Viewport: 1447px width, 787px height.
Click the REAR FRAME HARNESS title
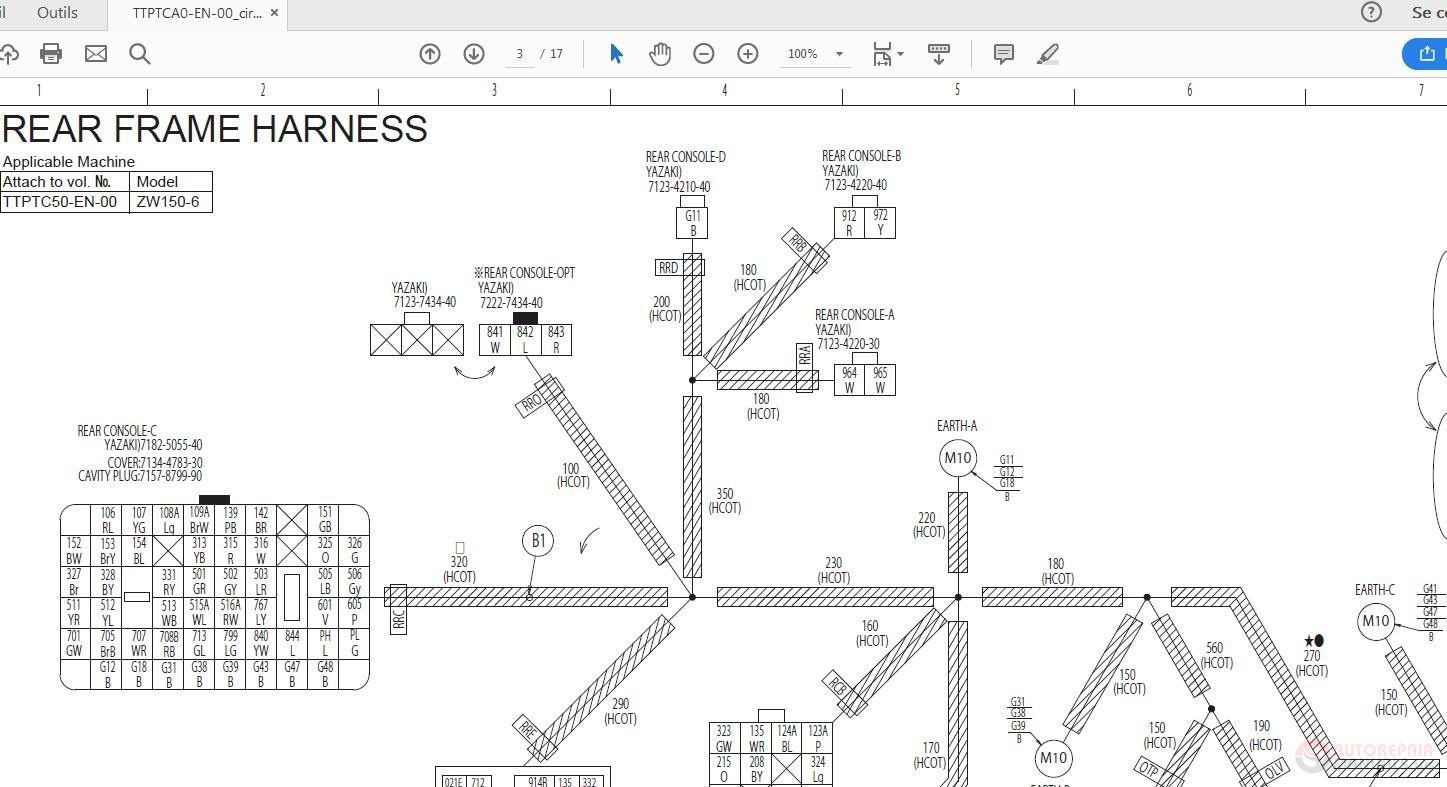coord(215,129)
